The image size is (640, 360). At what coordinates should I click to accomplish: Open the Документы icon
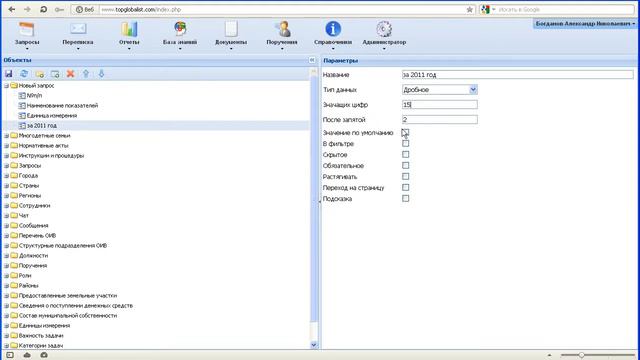pyautogui.click(x=231, y=29)
